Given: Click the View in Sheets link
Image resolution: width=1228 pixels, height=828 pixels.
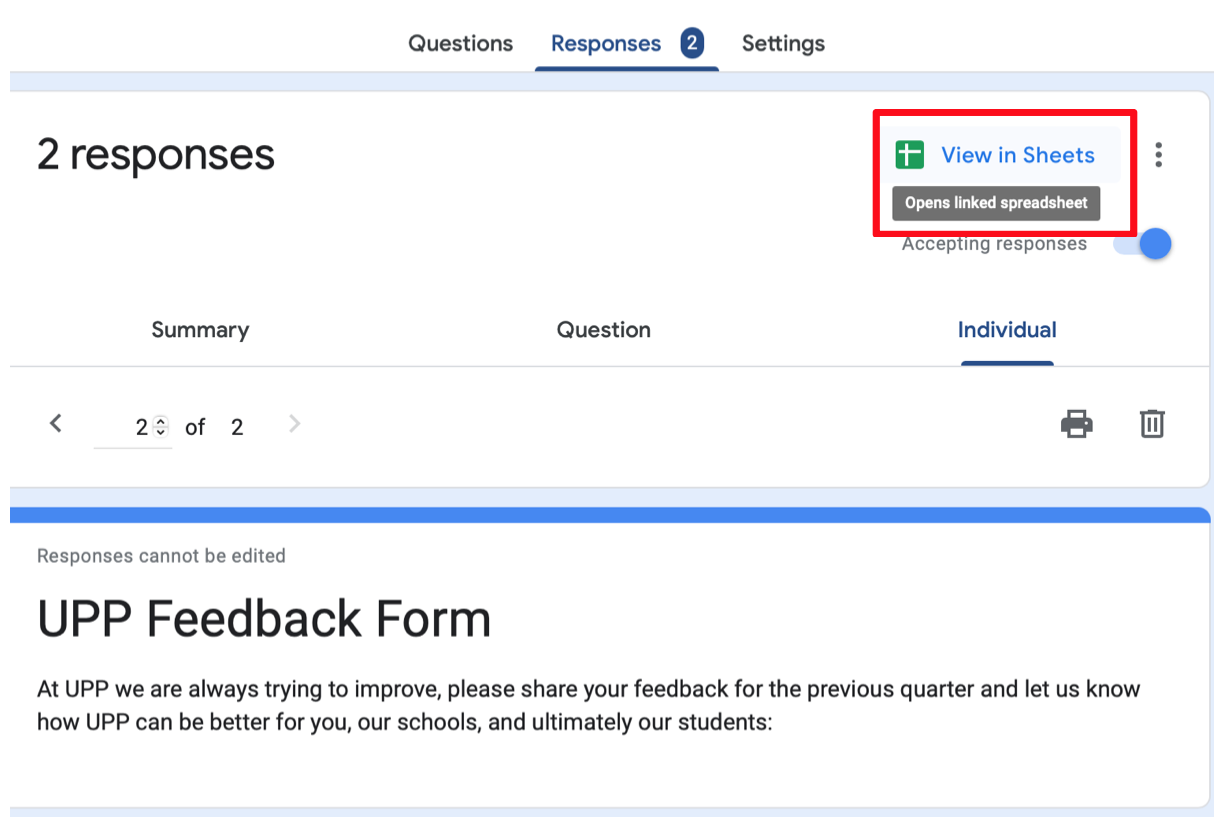Looking at the screenshot, I should (x=1018, y=155).
